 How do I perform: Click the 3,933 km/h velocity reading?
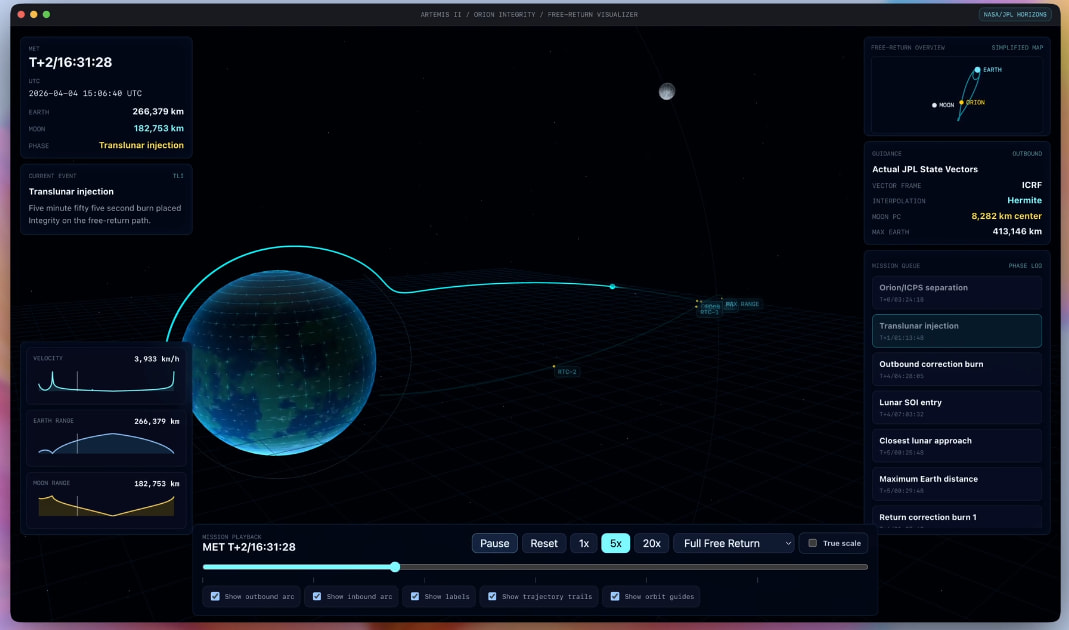point(157,359)
